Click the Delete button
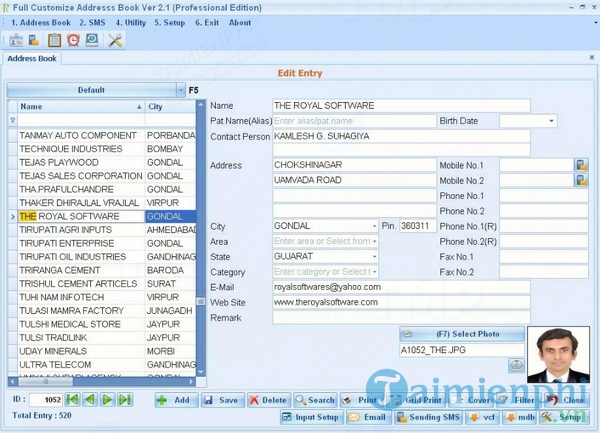 pos(269,400)
